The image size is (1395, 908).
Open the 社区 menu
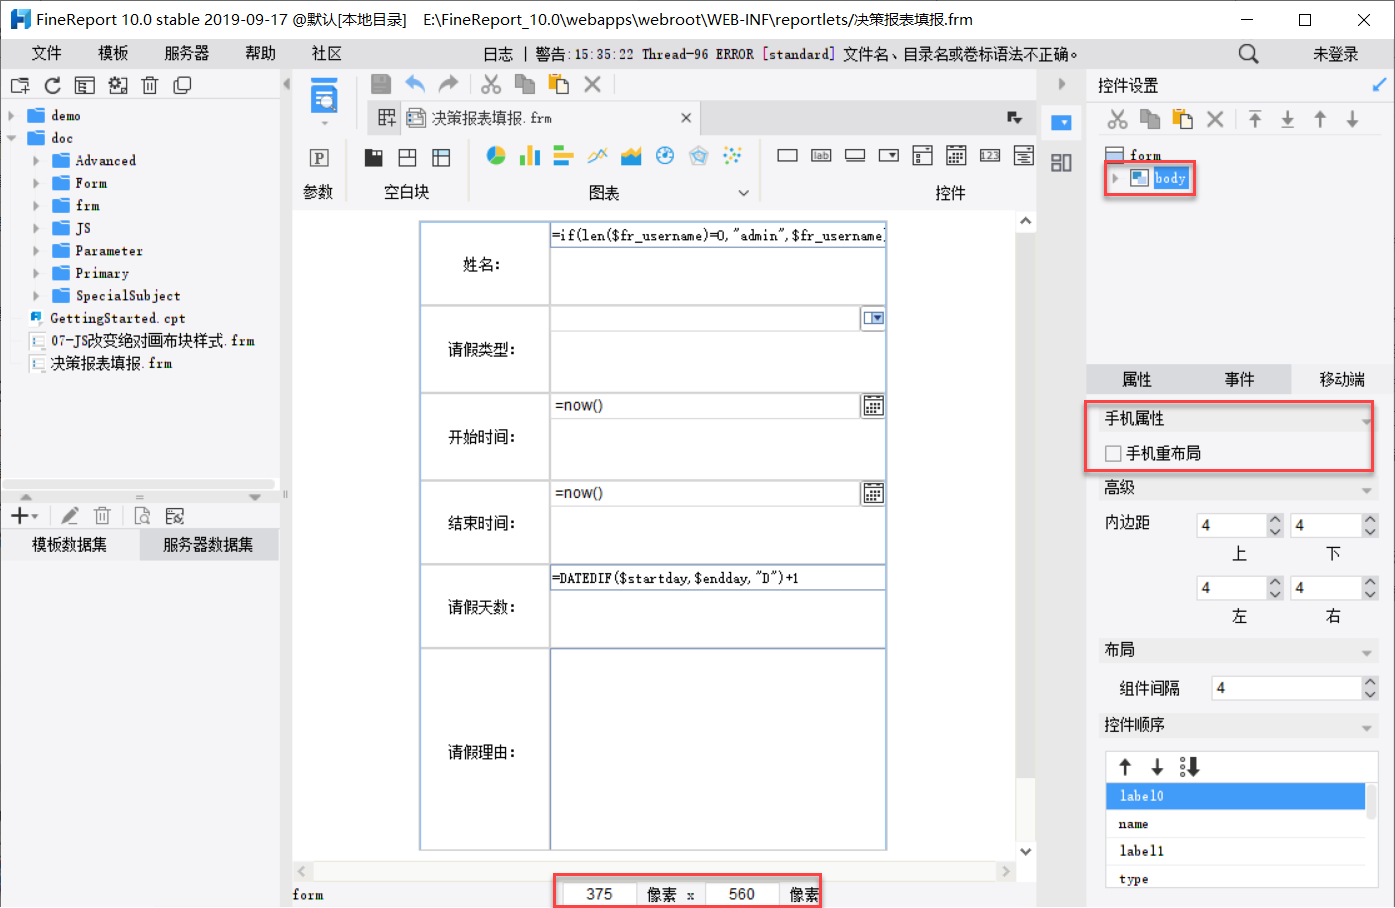coord(326,53)
